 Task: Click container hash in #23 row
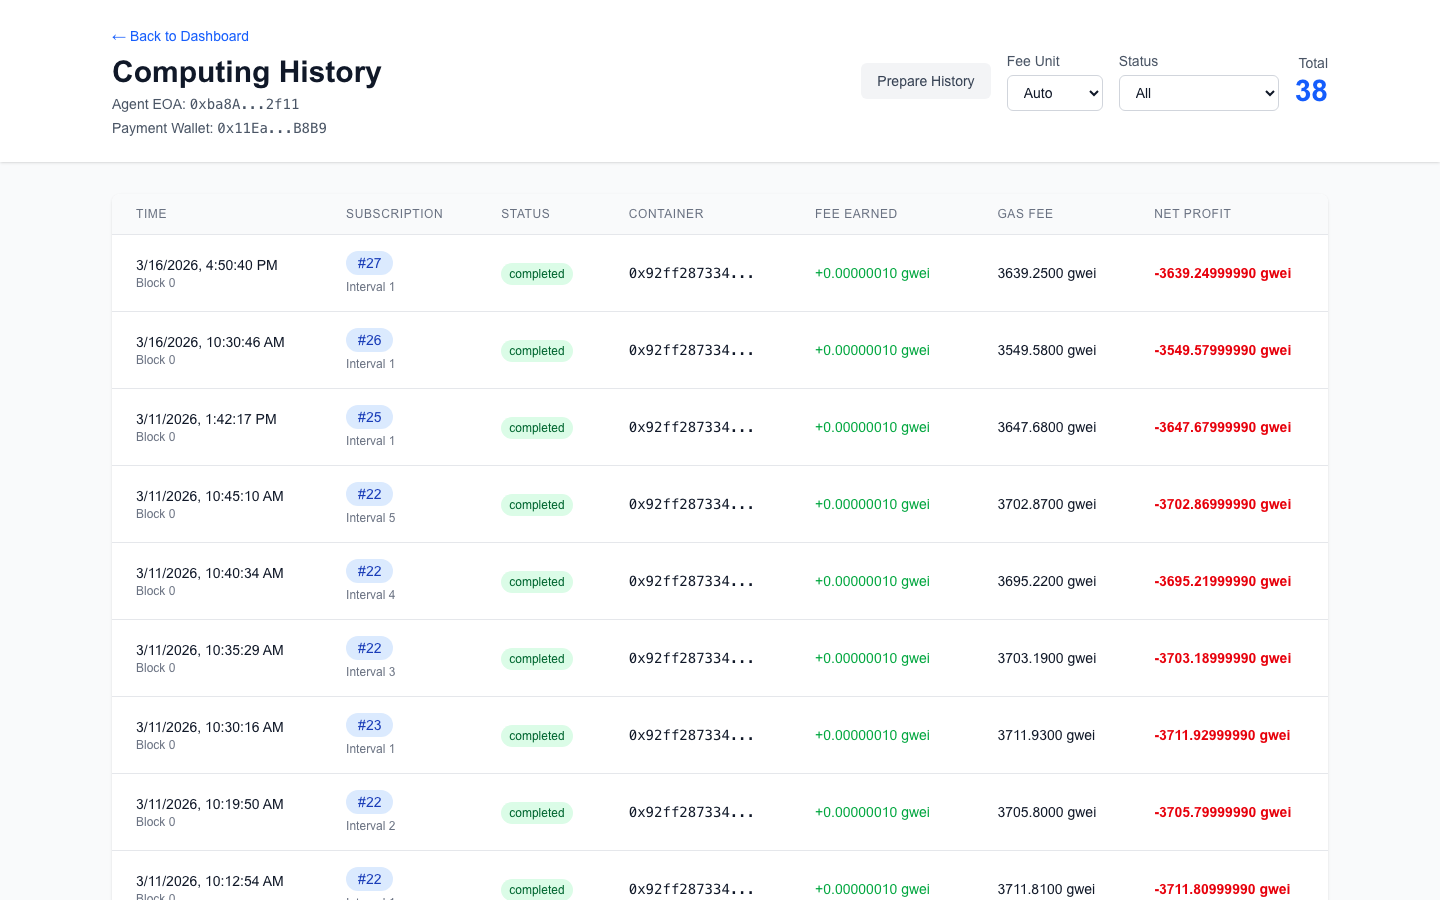click(x=691, y=735)
